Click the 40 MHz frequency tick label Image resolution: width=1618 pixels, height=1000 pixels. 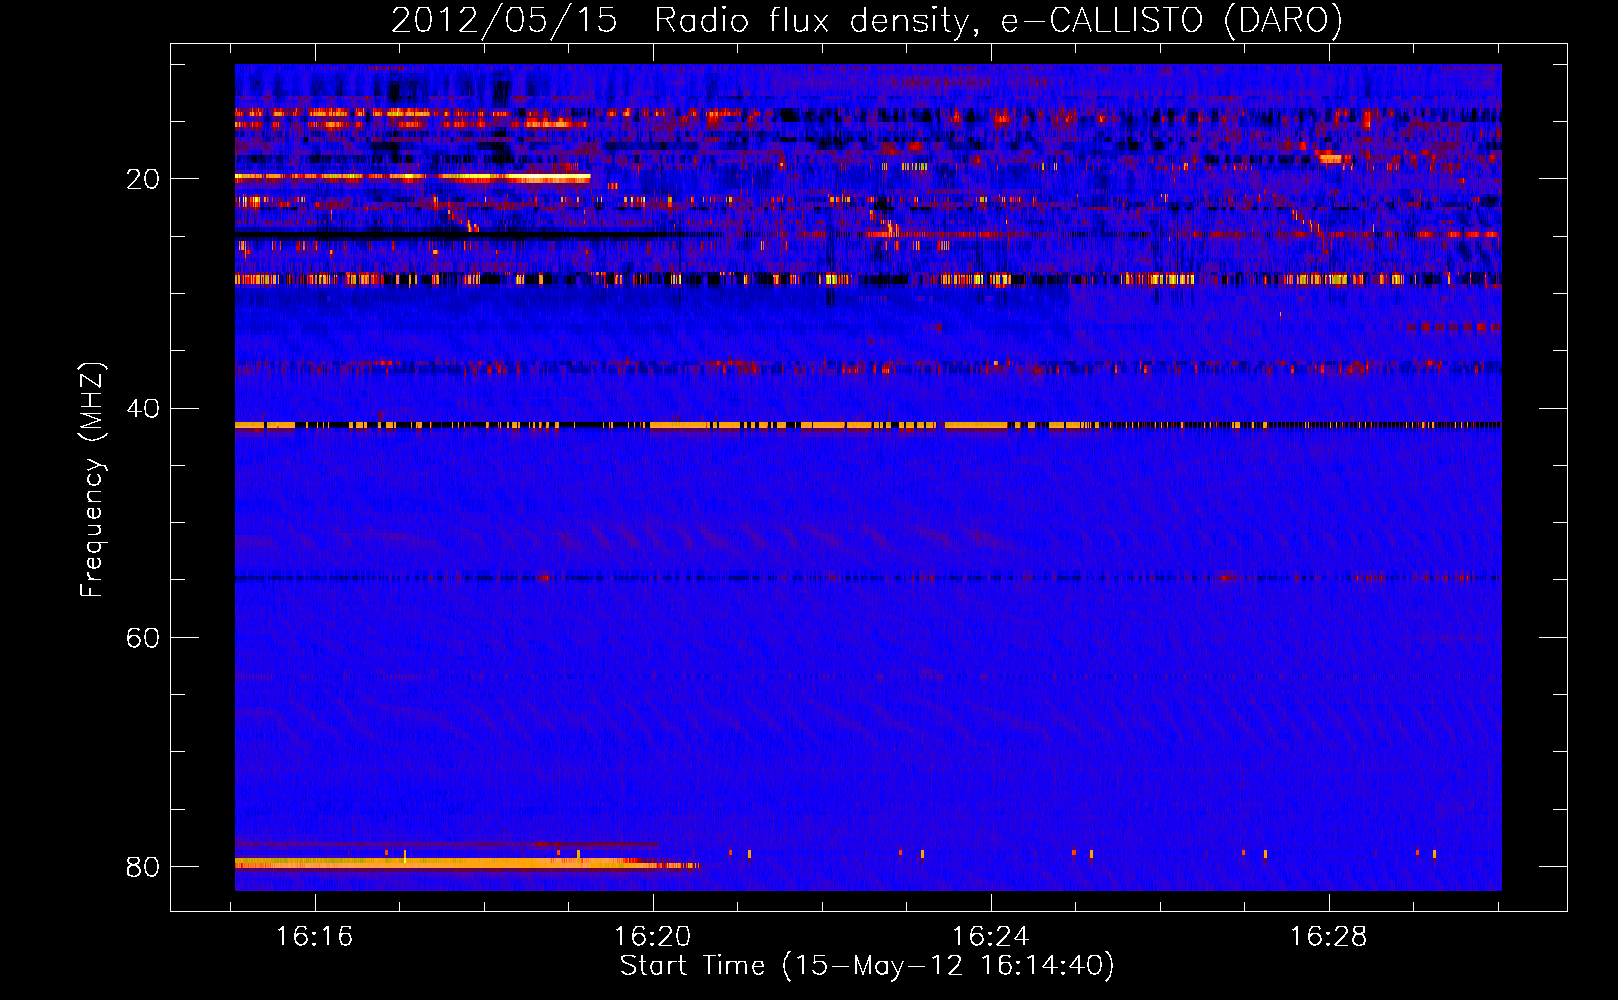[x=143, y=408]
